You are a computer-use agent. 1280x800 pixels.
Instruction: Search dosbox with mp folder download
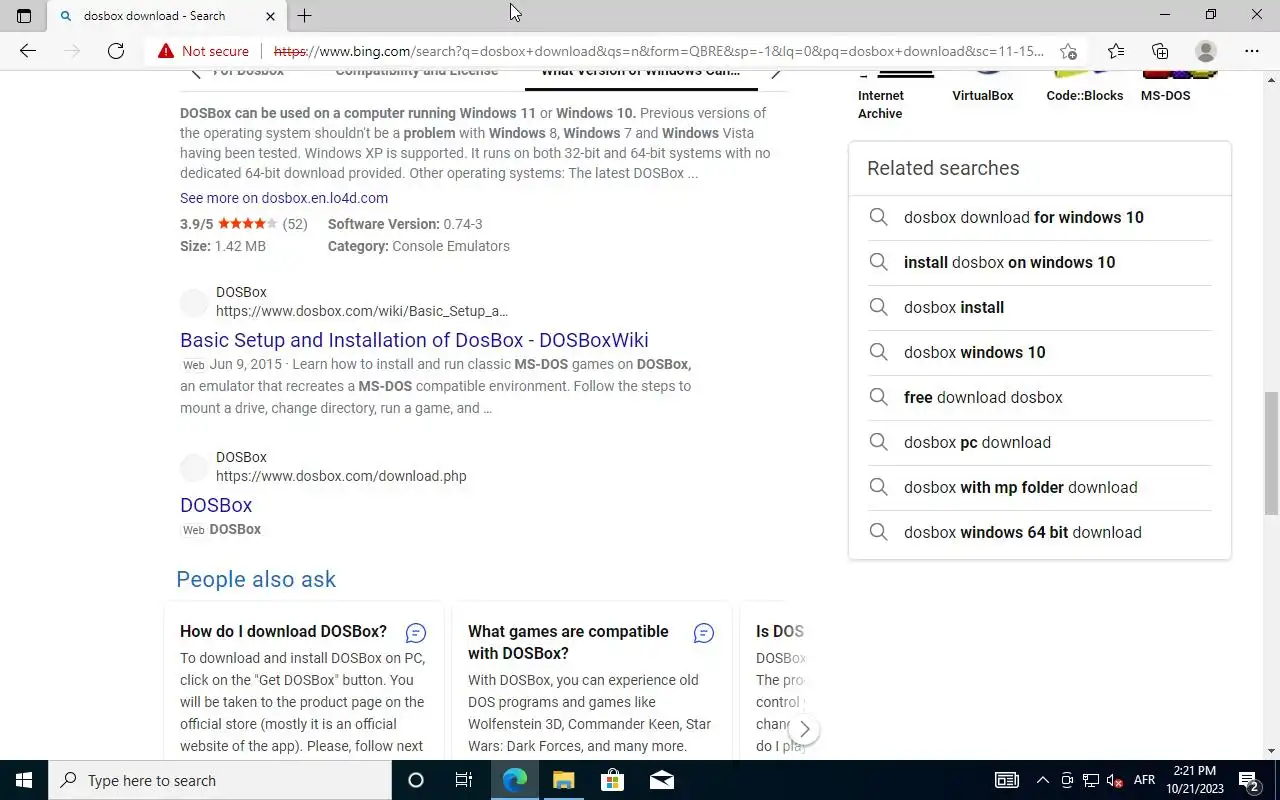[1040, 487]
